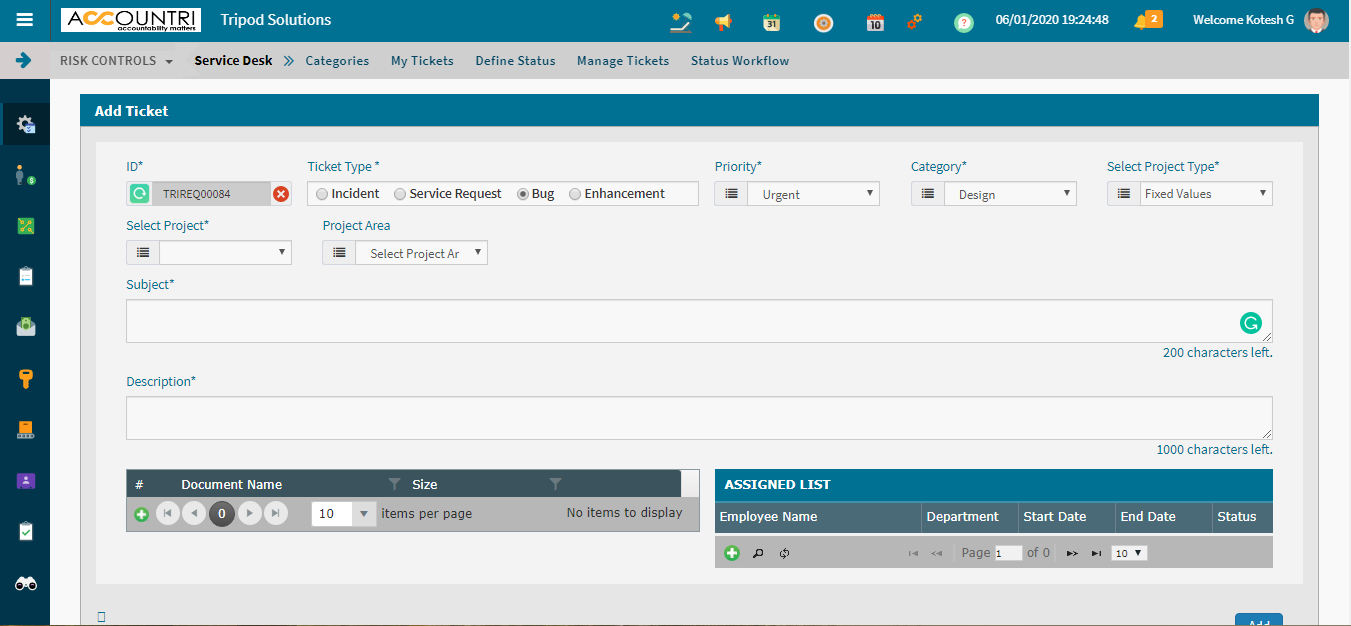Open the green calendar 31 icon
1351x626 pixels.
click(x=771, y=22)
